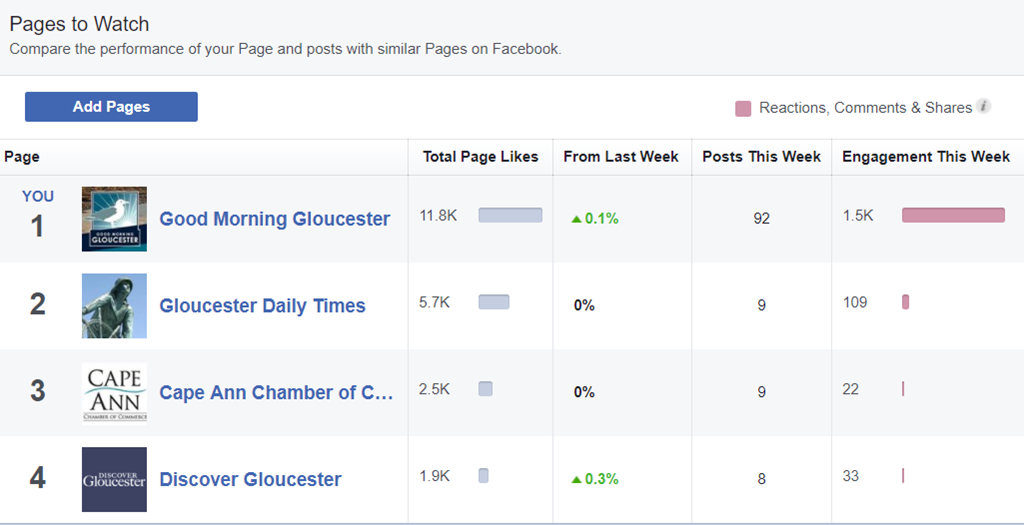Click the From Last Week column header
This screenshot has height=525, width=1024.
tap(621, 157)
